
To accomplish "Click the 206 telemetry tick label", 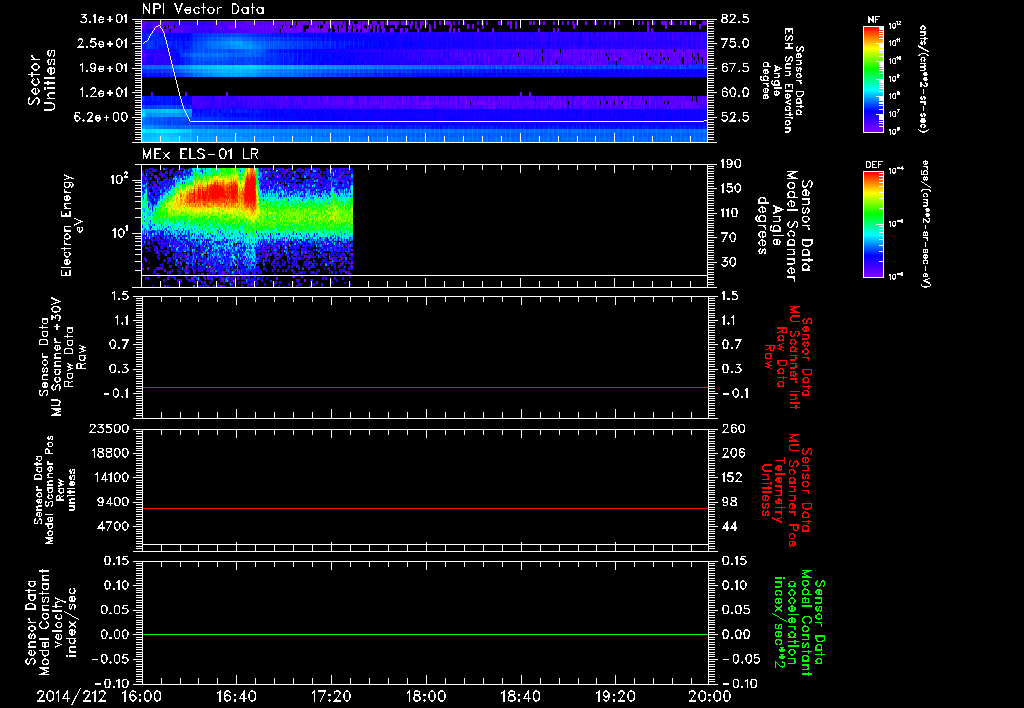I will (733, 453).
